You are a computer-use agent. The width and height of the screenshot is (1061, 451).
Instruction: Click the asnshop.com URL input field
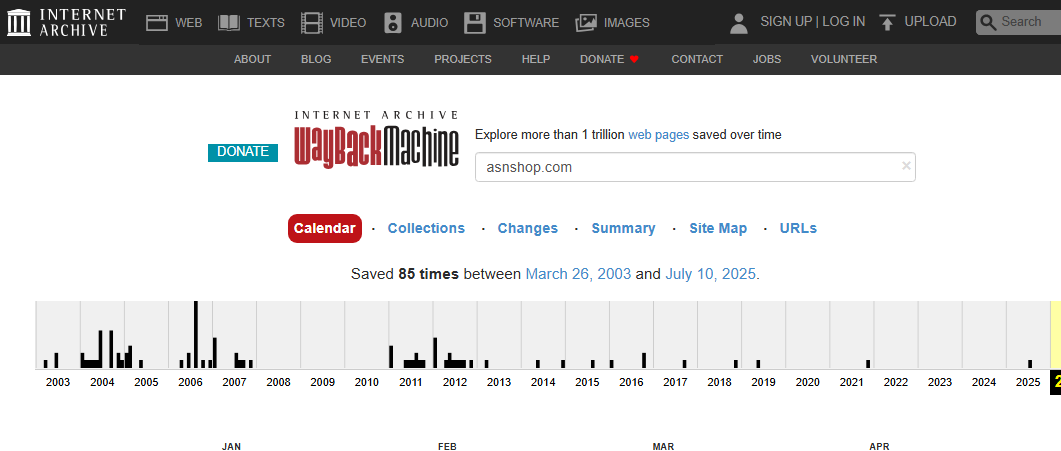coord(695,167)
